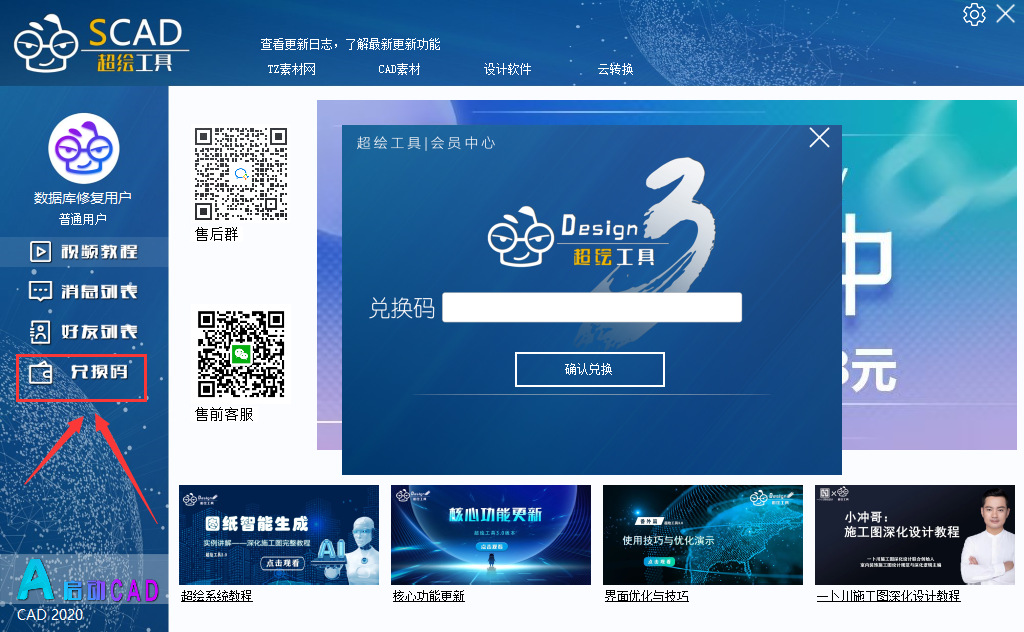Open the settings gear icon
This screenshot has width=1024, height=632.
(x=974, y=14)
